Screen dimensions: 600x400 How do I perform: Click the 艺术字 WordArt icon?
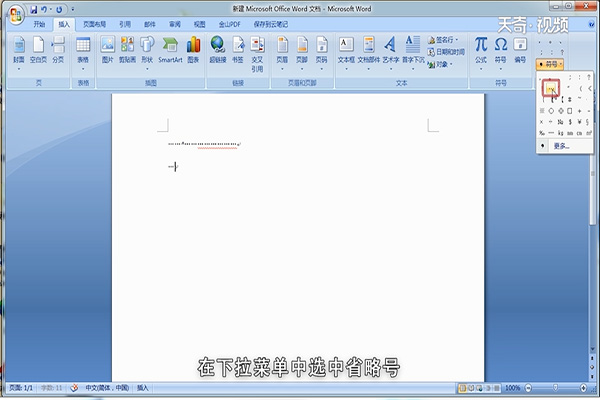[x=389, y=49]
